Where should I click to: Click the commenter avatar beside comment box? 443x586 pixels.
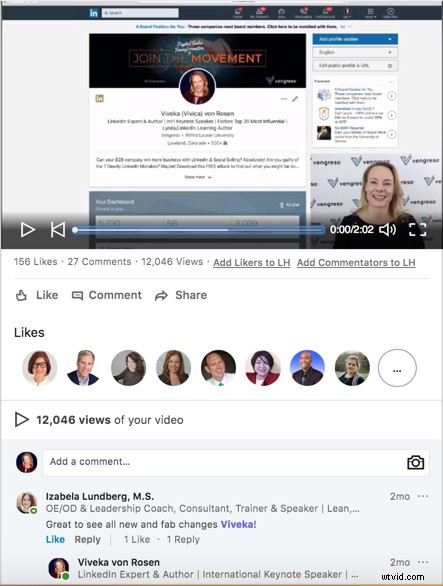(27, 462)
